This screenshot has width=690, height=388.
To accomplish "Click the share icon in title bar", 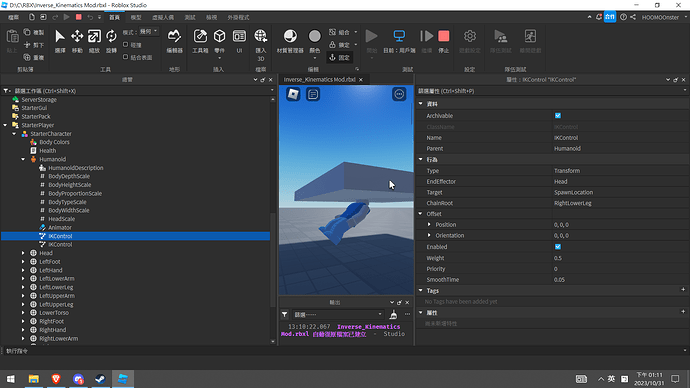I will [x=633, y=17].
